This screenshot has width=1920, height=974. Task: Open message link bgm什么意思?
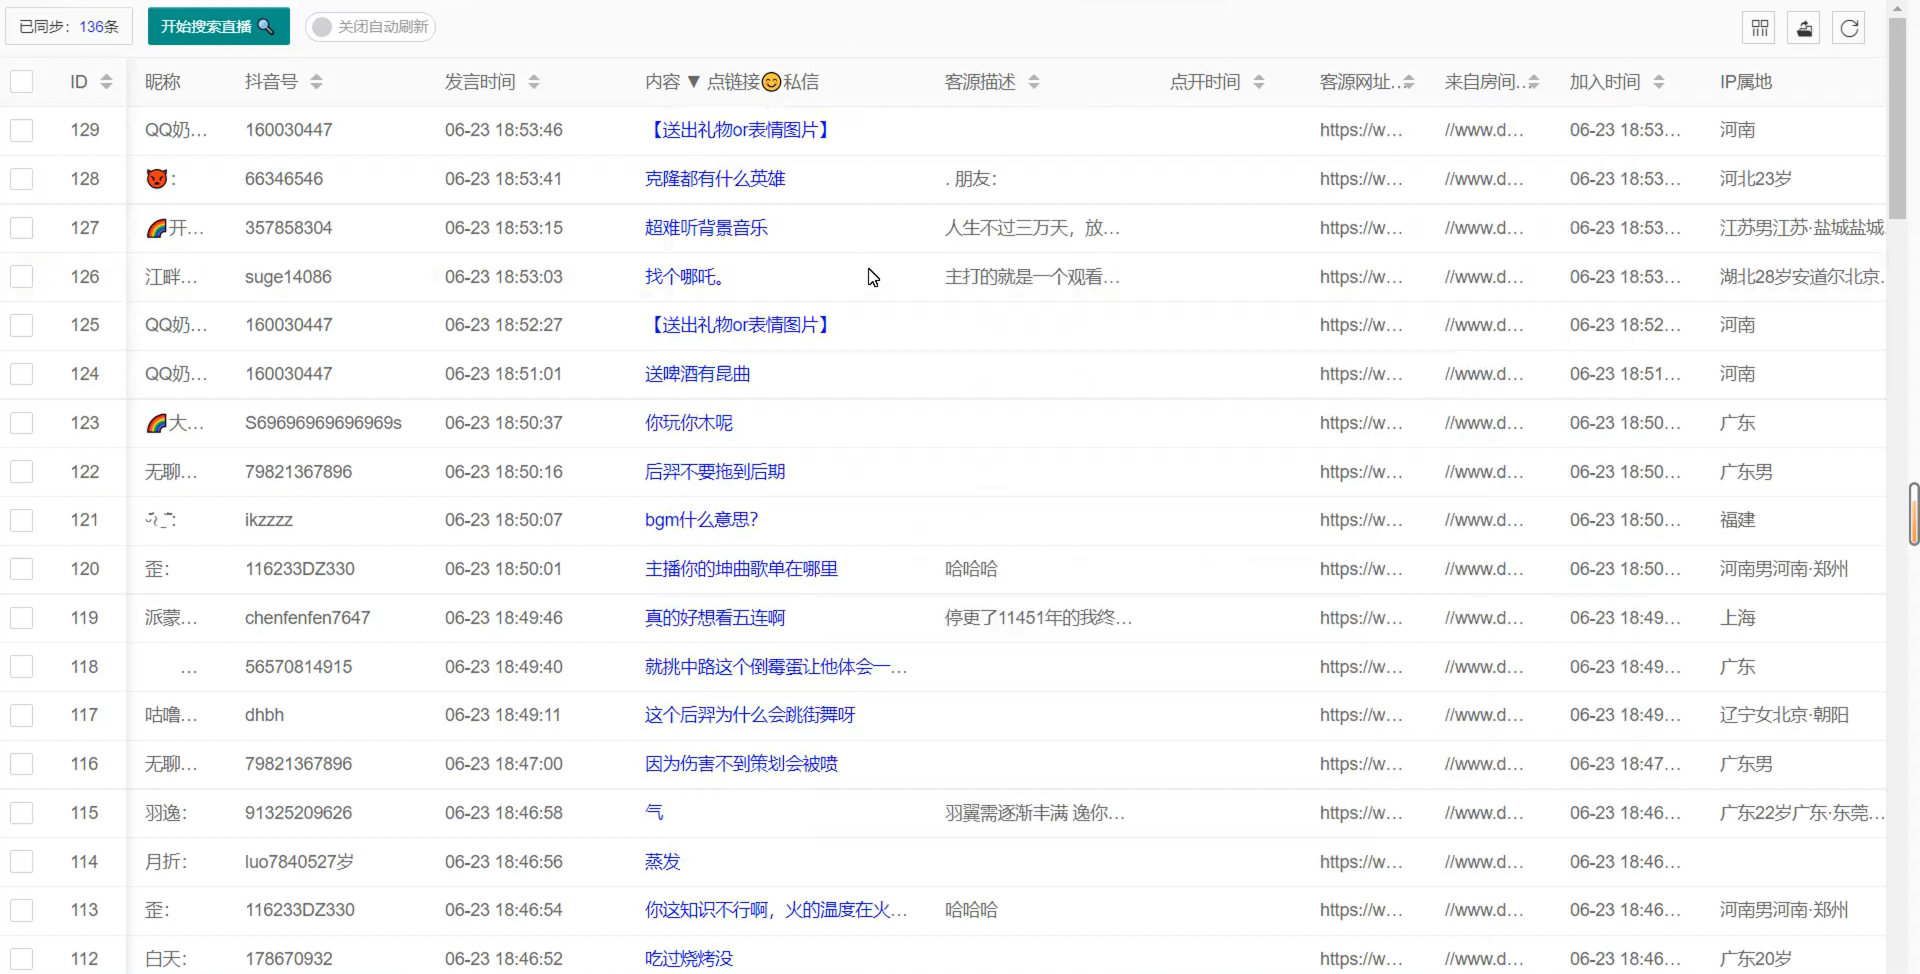(702, 520)
